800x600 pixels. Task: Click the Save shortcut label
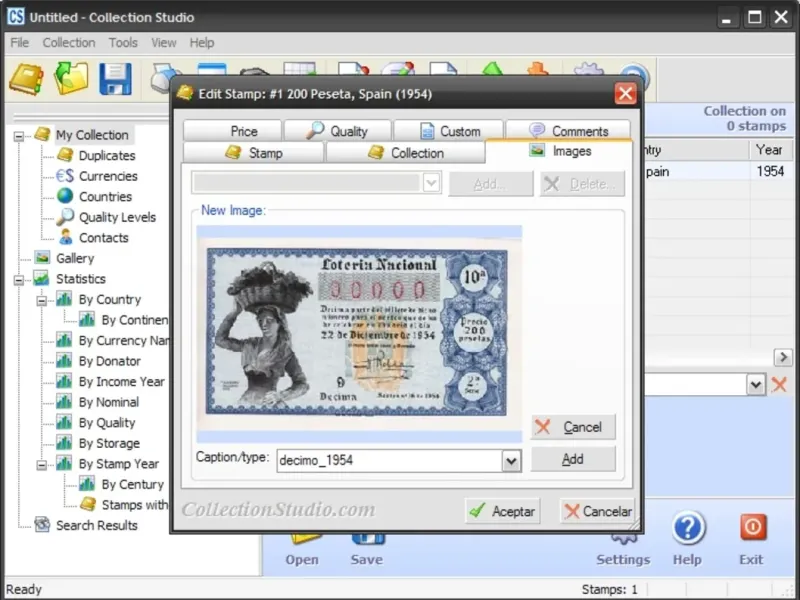(366, 560)
